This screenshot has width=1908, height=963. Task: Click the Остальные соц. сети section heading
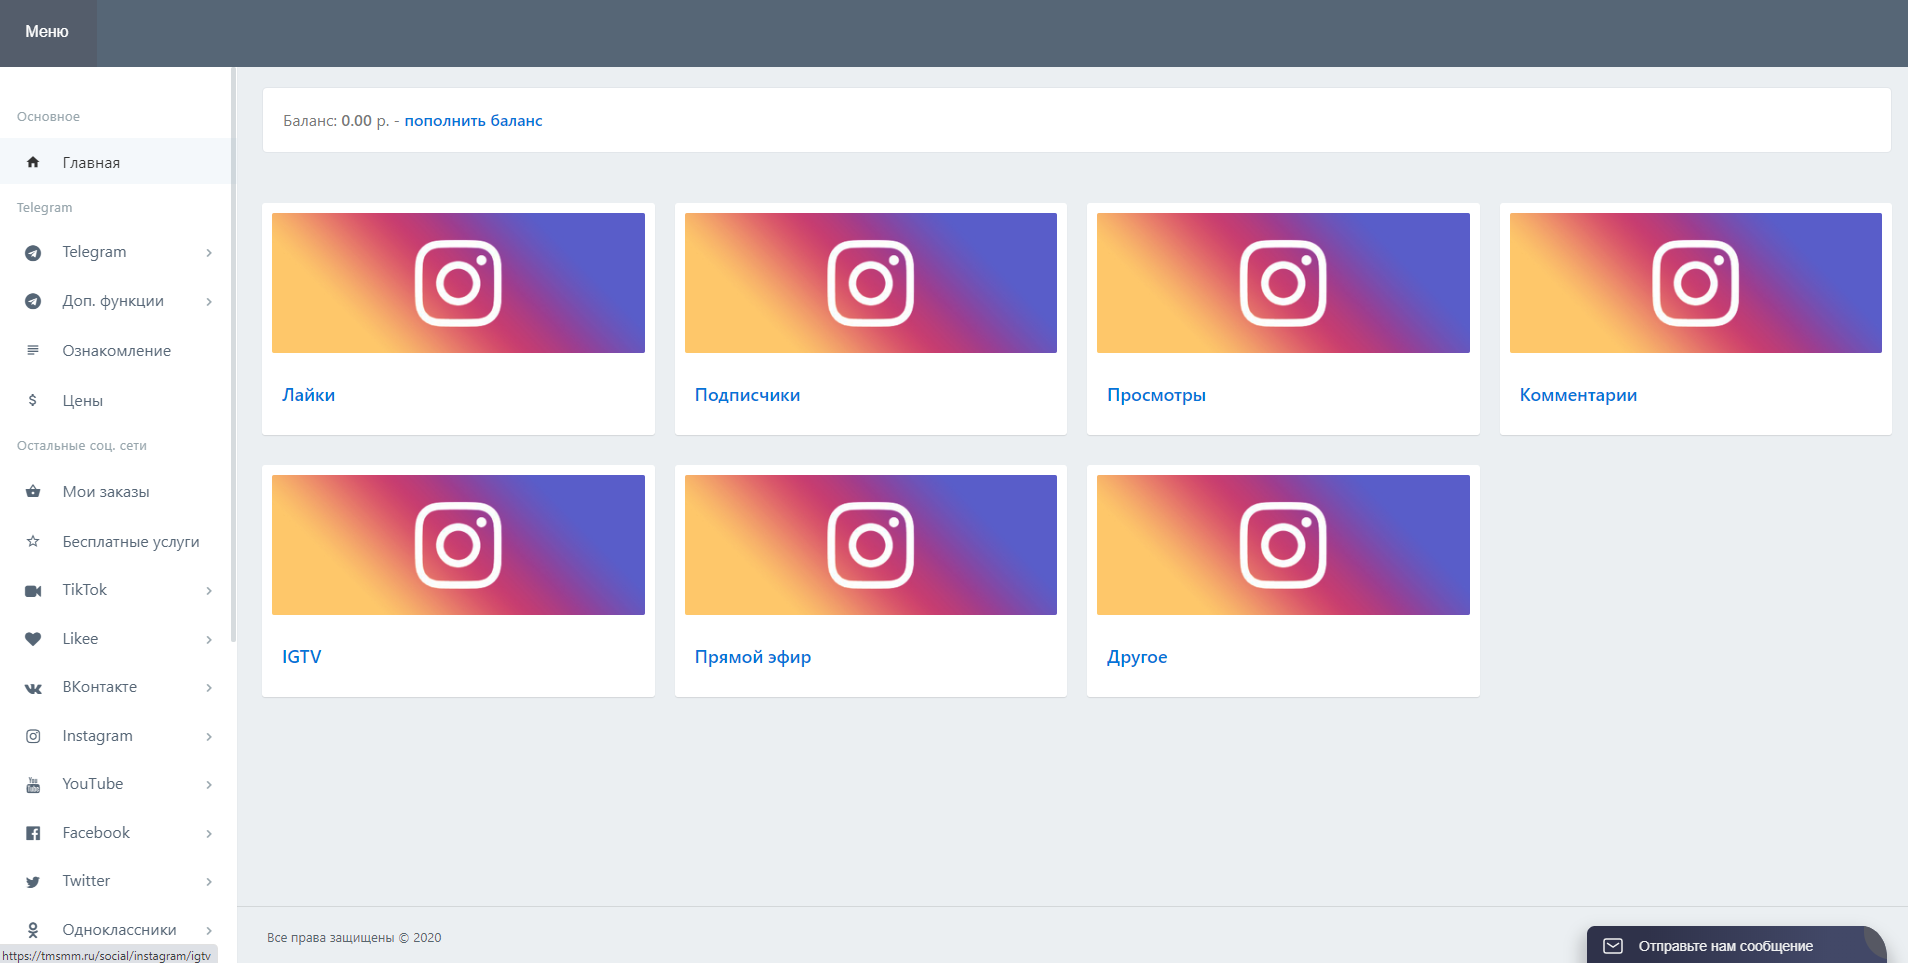[x=82, y=446]
